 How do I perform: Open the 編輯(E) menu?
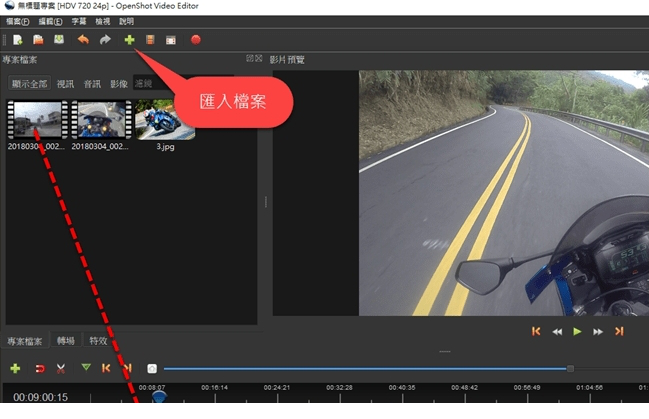50,22
